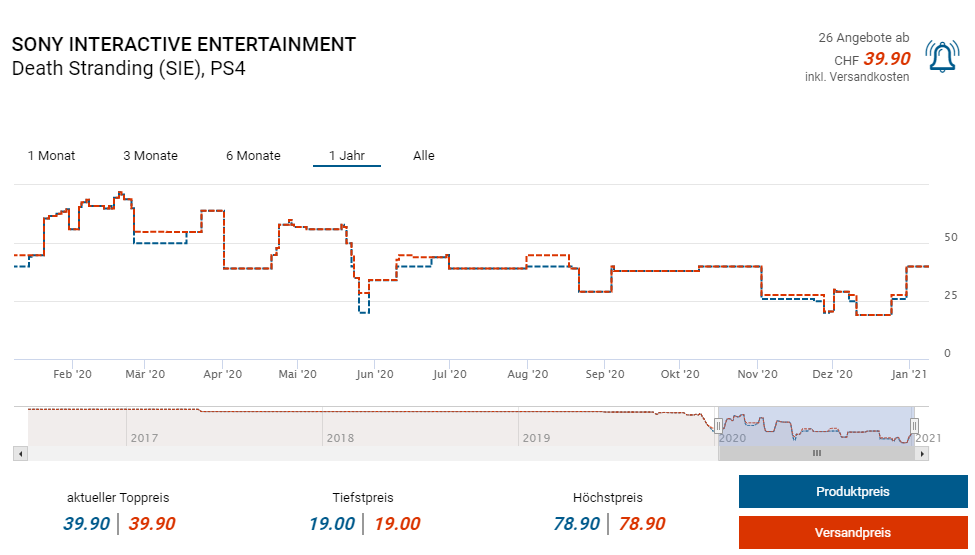Click the scrollbar right arrow
975x555 pixels.
pos(922,453)
